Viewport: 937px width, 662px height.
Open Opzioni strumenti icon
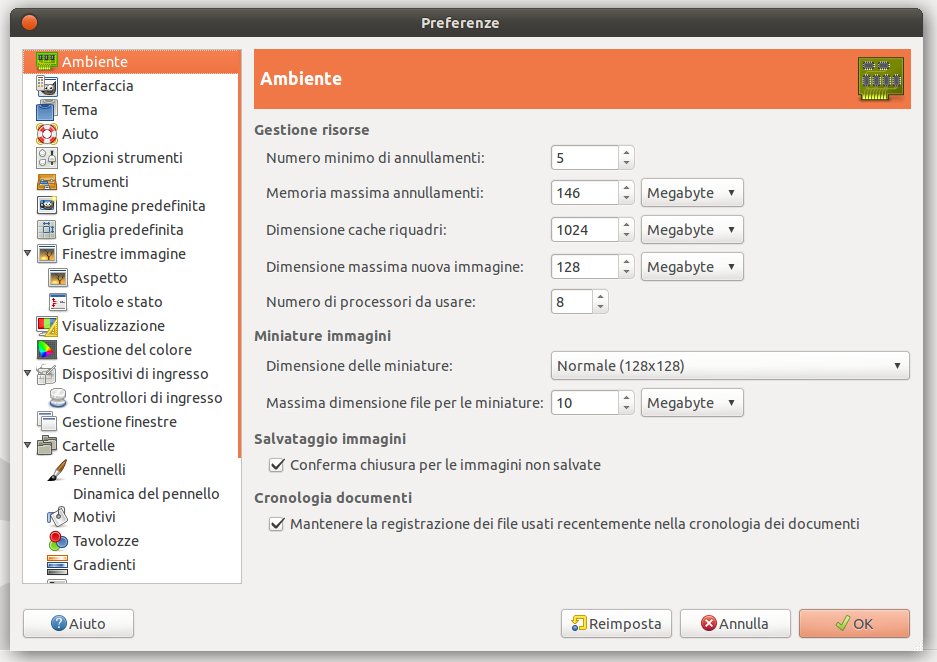(x=47, y=158)
